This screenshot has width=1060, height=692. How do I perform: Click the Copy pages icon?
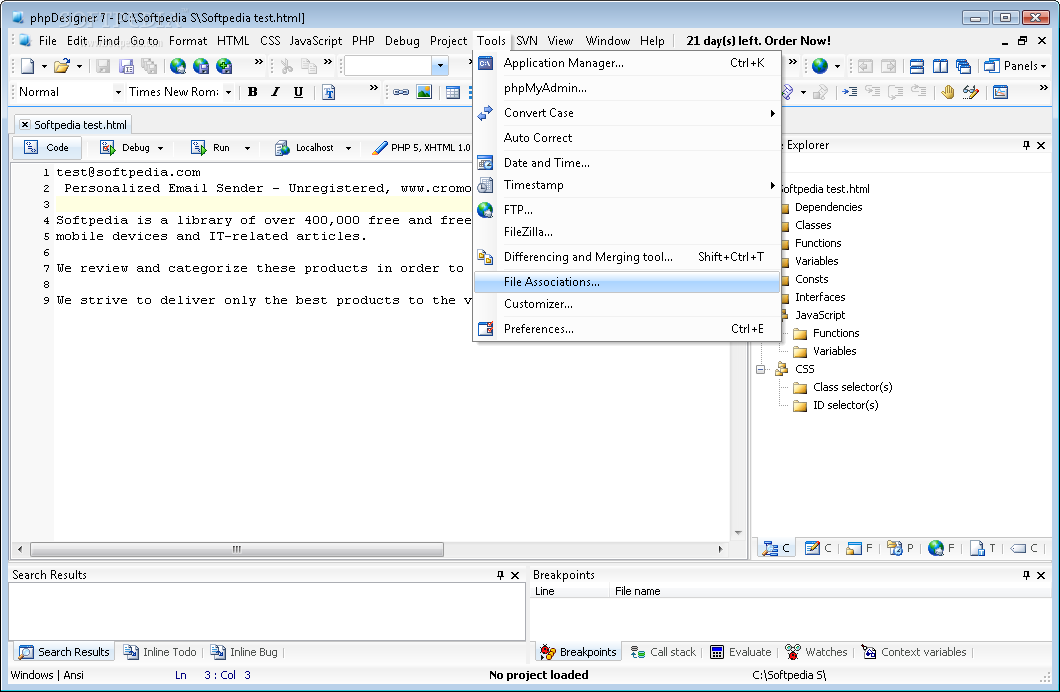click(309, 66)
